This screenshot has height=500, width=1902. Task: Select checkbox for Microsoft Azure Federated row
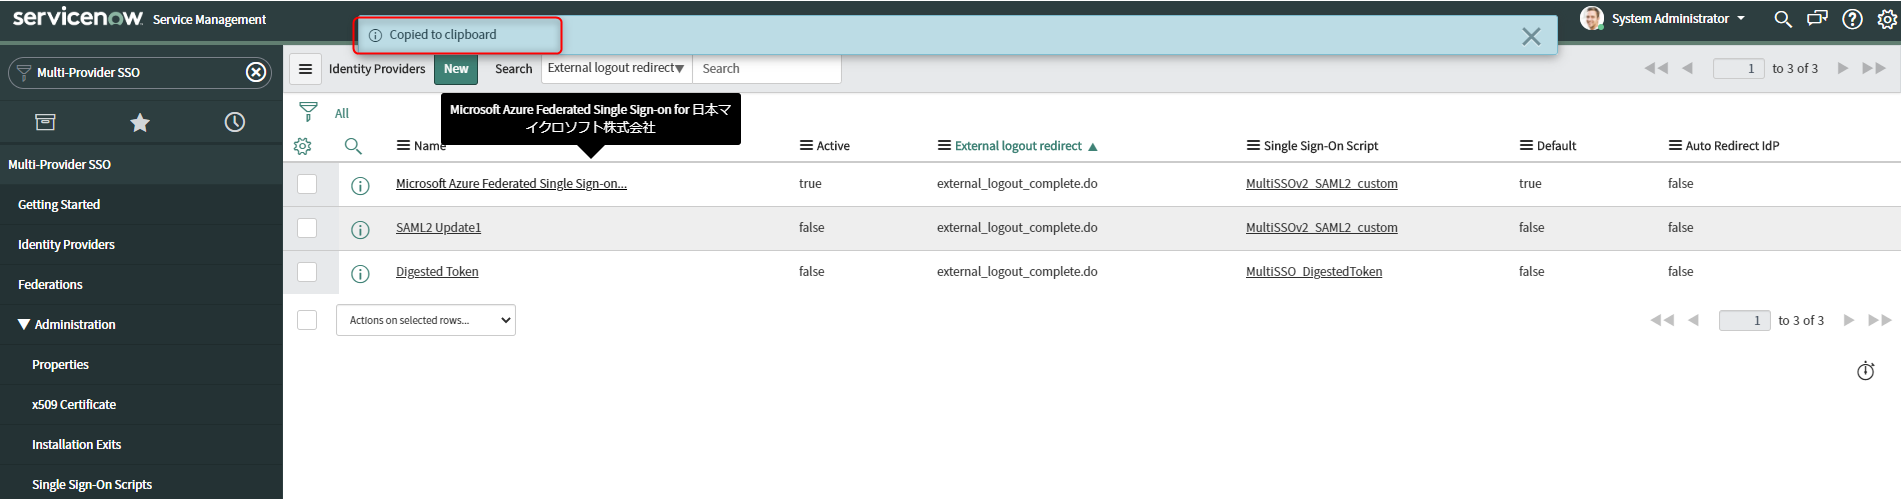307,184
